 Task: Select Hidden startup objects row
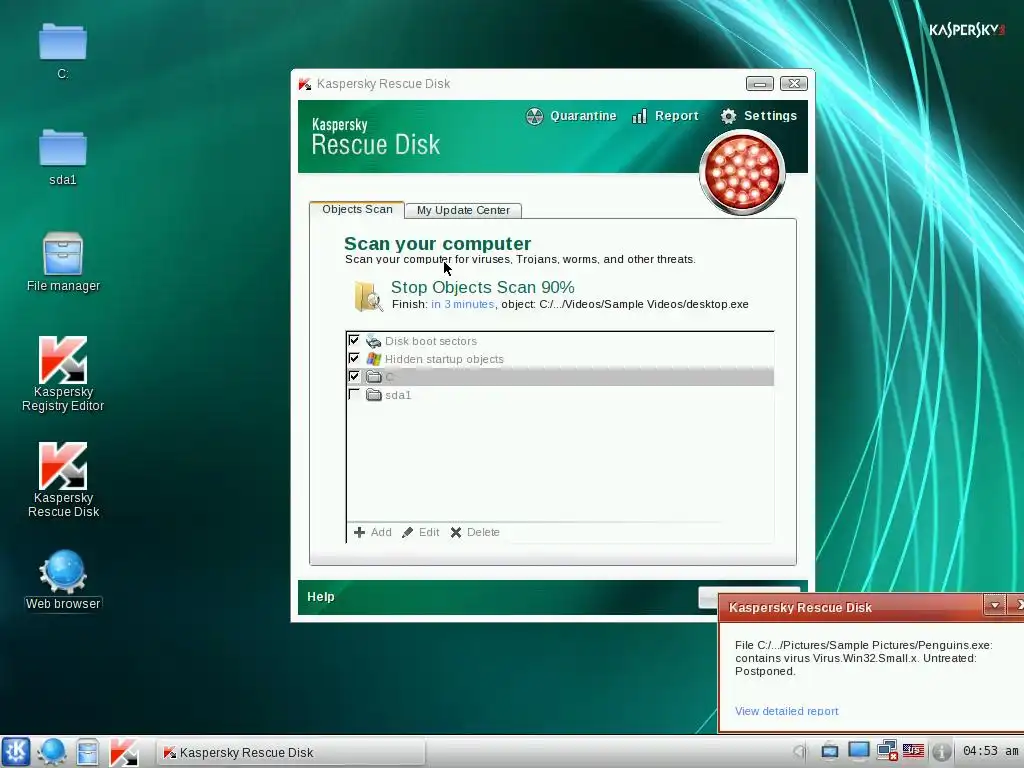coord(560,359)
